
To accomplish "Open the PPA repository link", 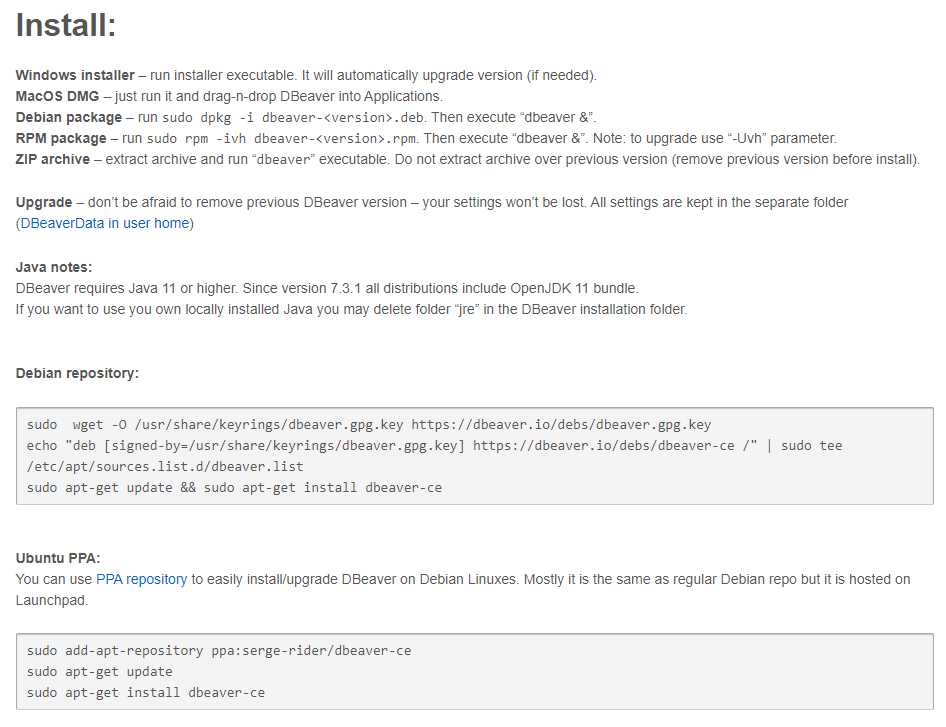I will pos(142,579).
